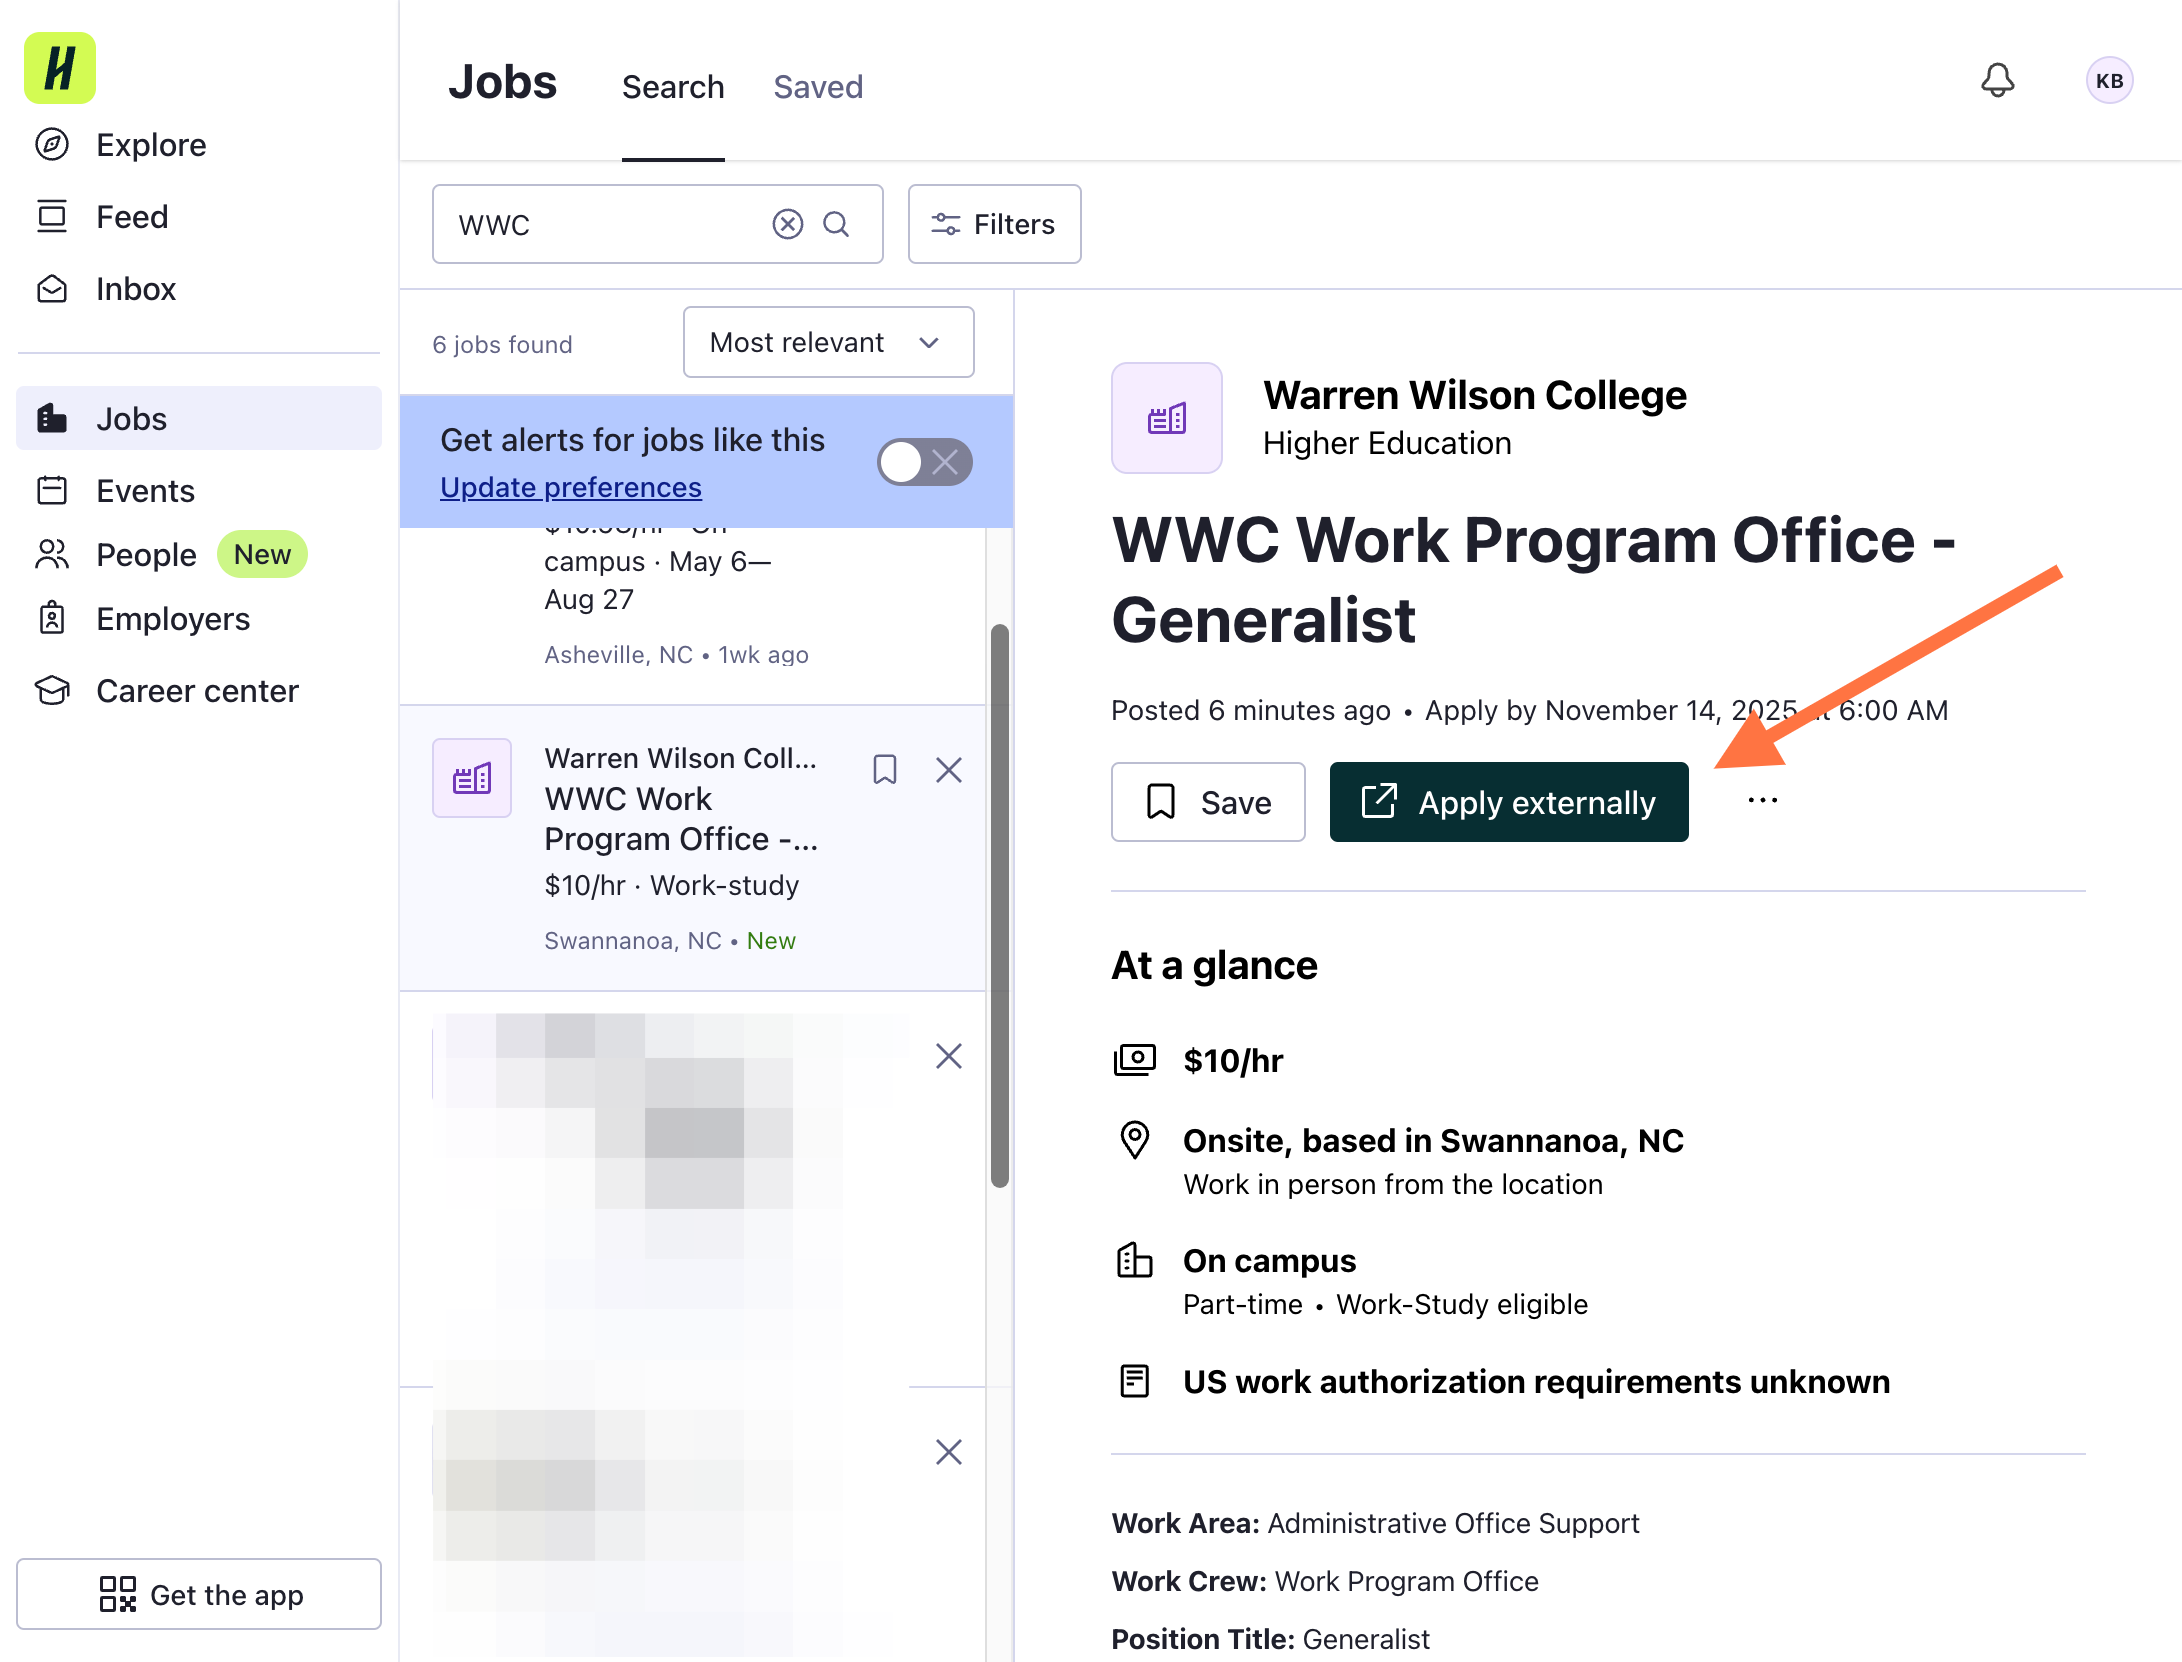Click Apply externally
The image size is (2182, 1662).
(1509, 802)
